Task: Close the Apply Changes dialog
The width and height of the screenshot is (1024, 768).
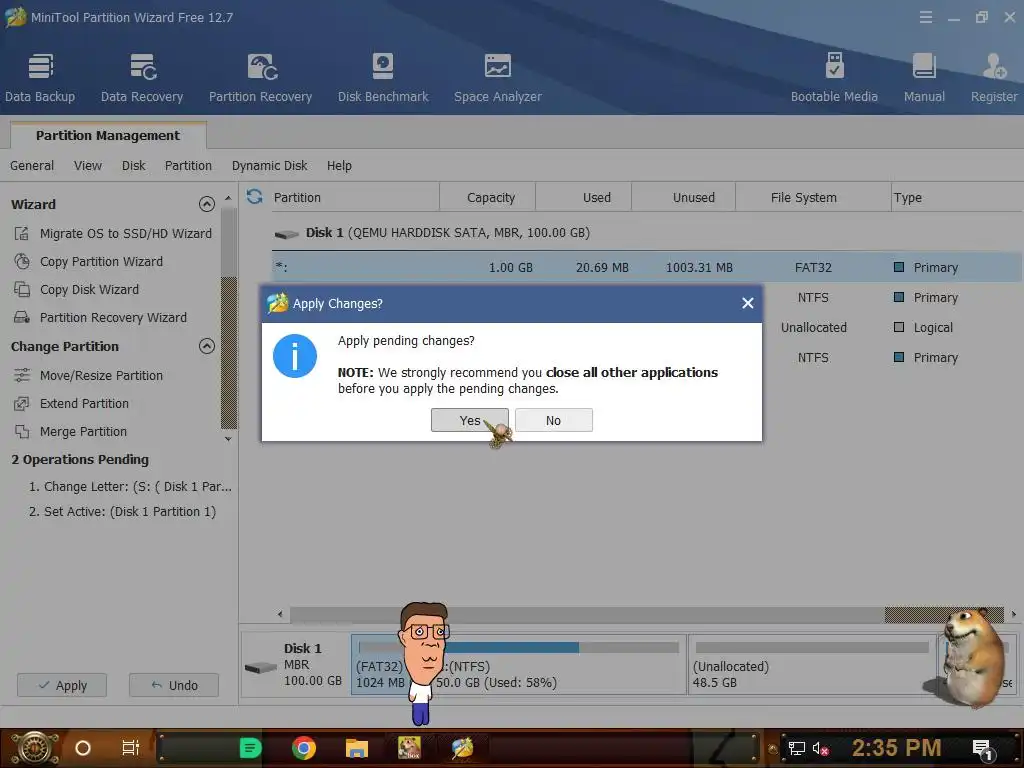Action: [748, 303]
